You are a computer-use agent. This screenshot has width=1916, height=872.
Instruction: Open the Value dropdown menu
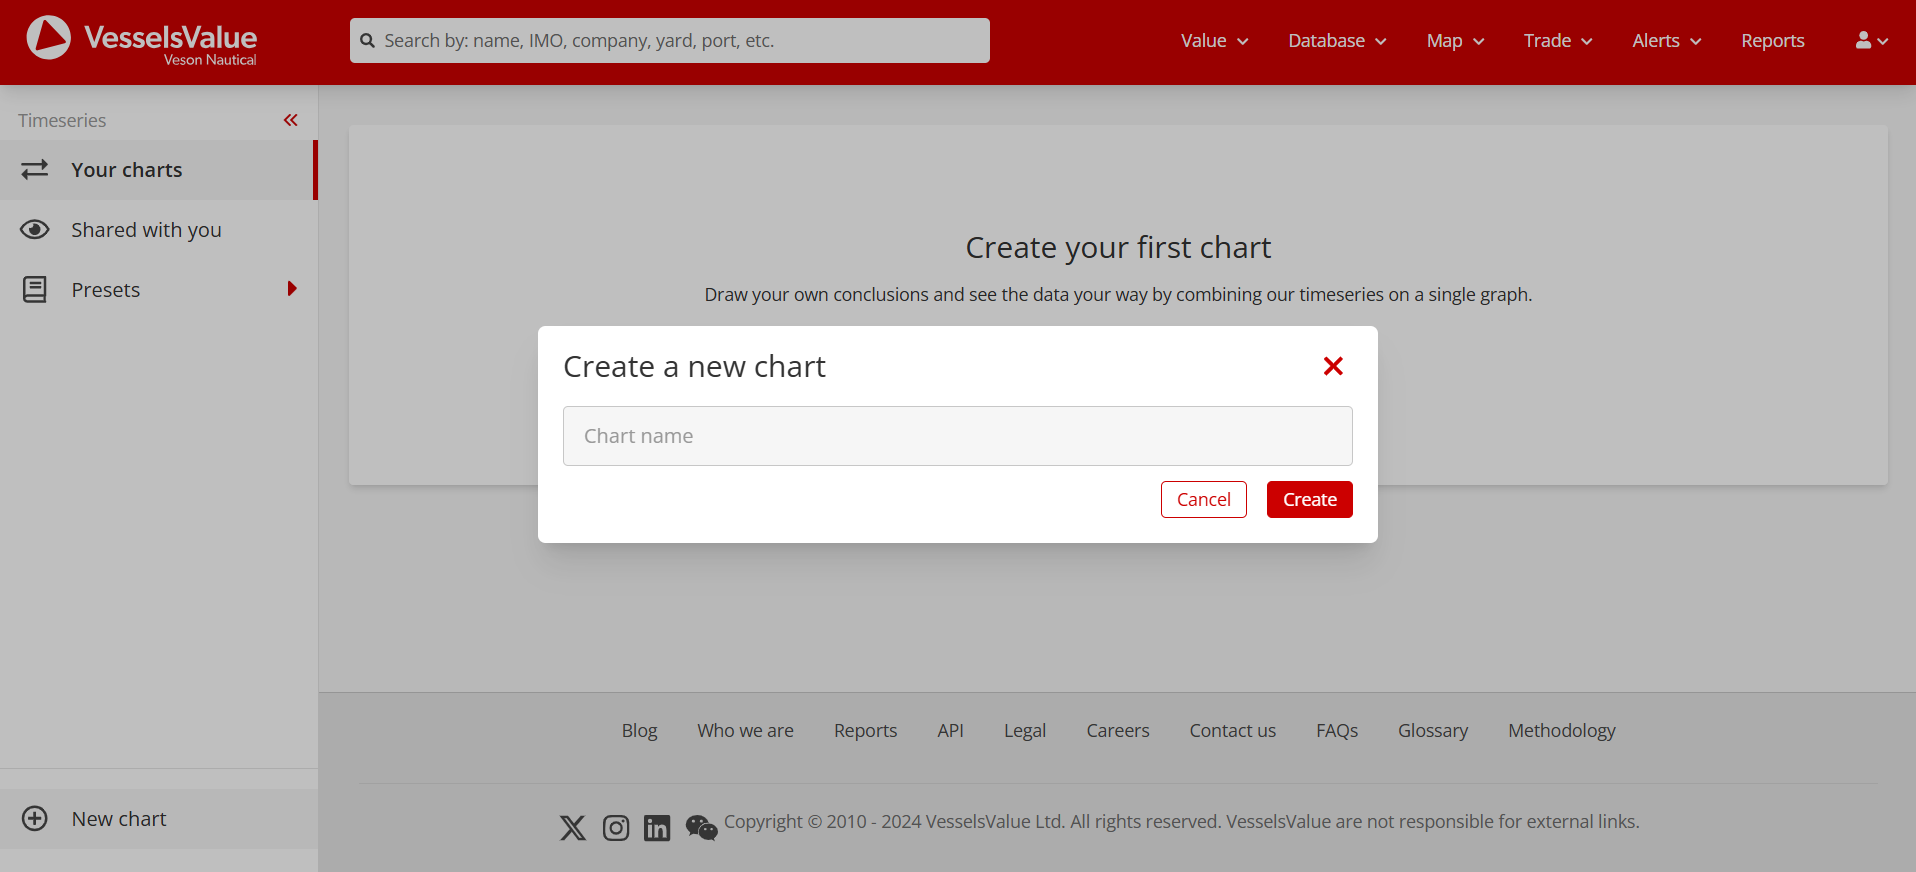(1214, 41)
